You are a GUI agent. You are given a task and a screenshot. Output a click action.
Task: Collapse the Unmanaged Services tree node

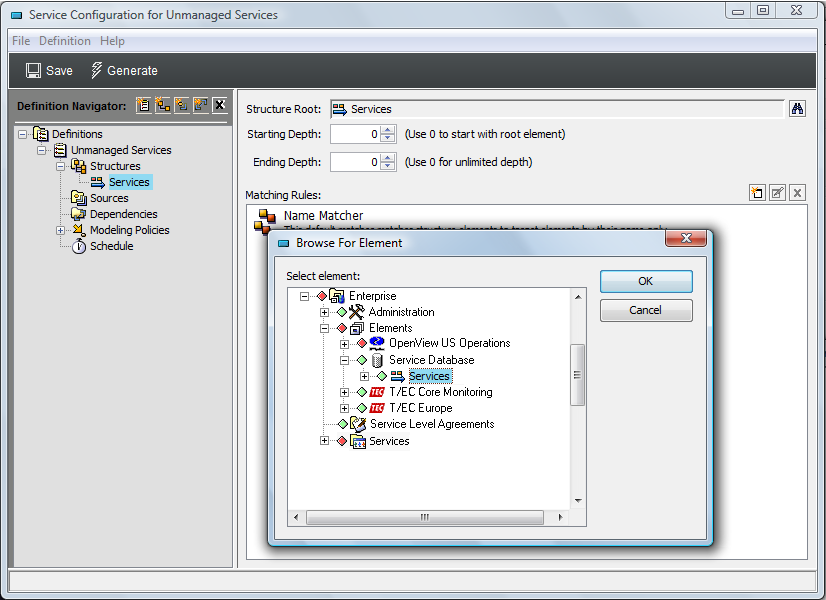pos(41,150)
